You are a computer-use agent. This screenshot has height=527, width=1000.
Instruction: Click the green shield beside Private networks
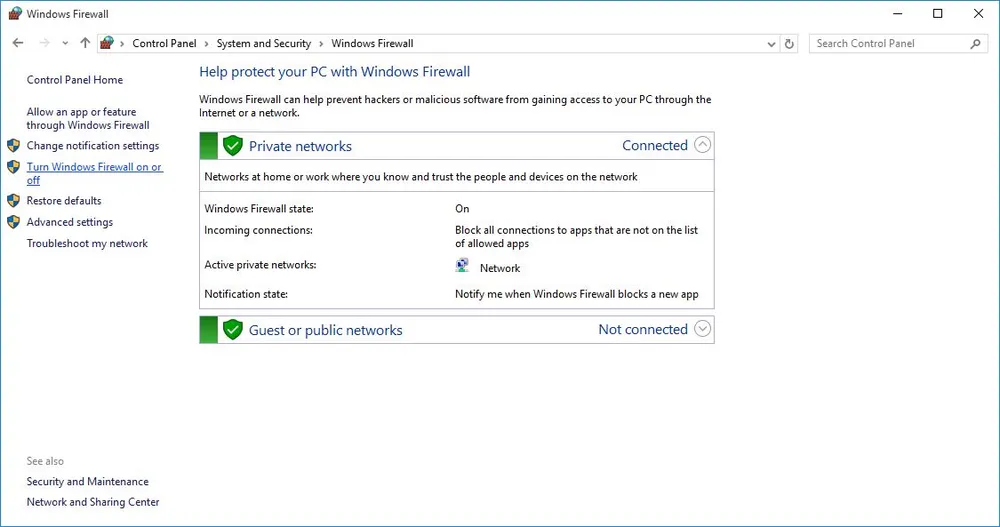pos(233,146)
